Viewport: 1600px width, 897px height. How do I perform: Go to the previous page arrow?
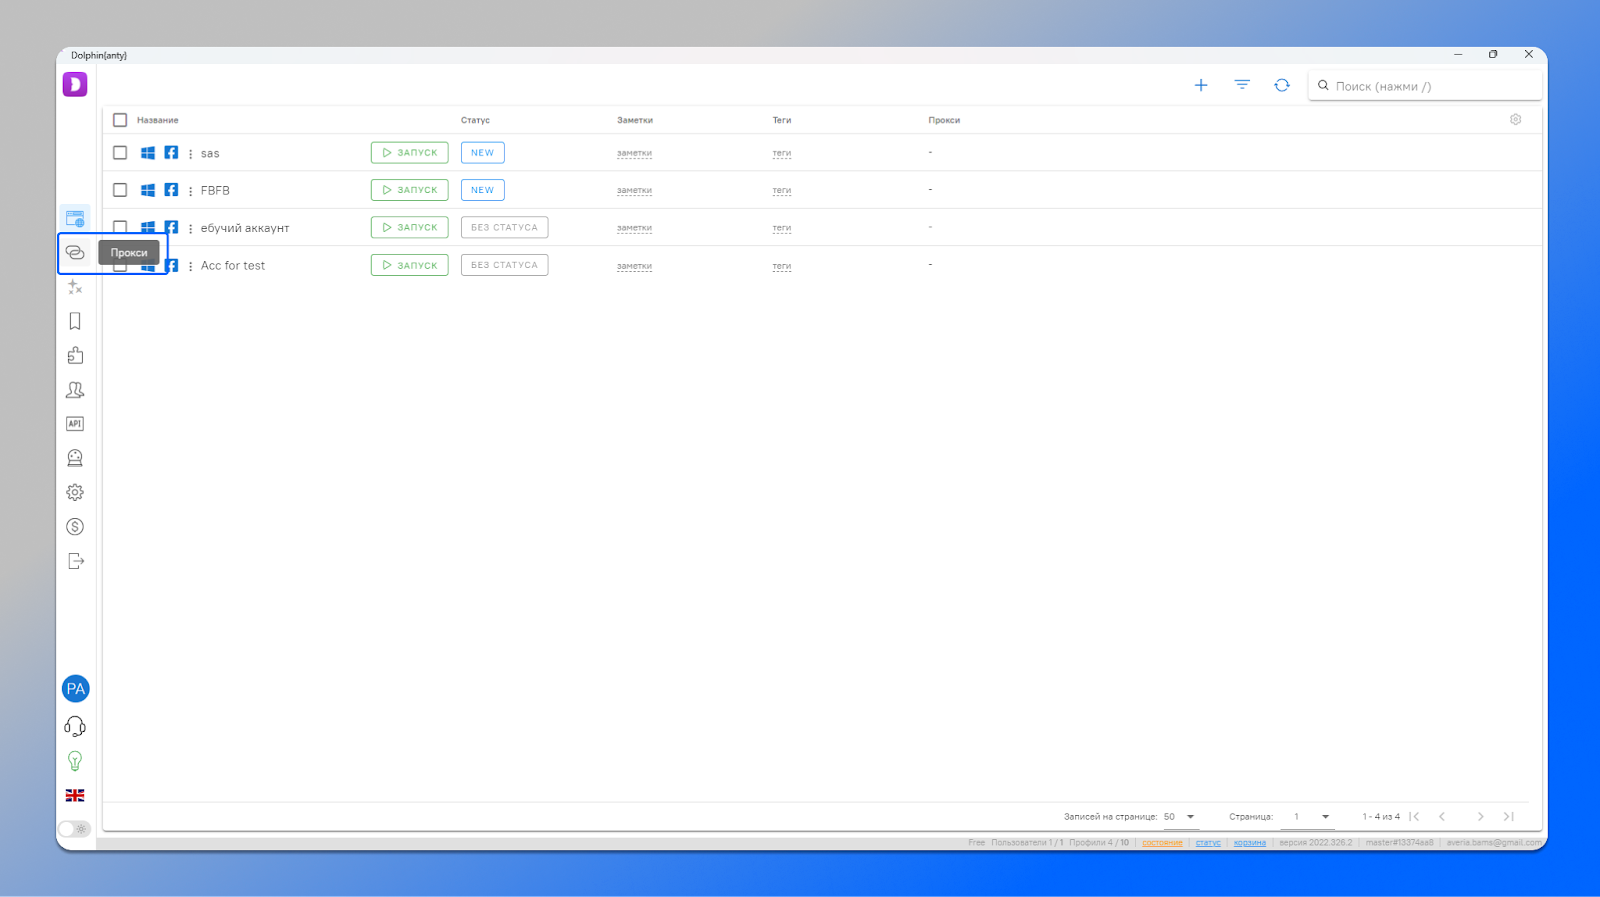pos(1442,817)
